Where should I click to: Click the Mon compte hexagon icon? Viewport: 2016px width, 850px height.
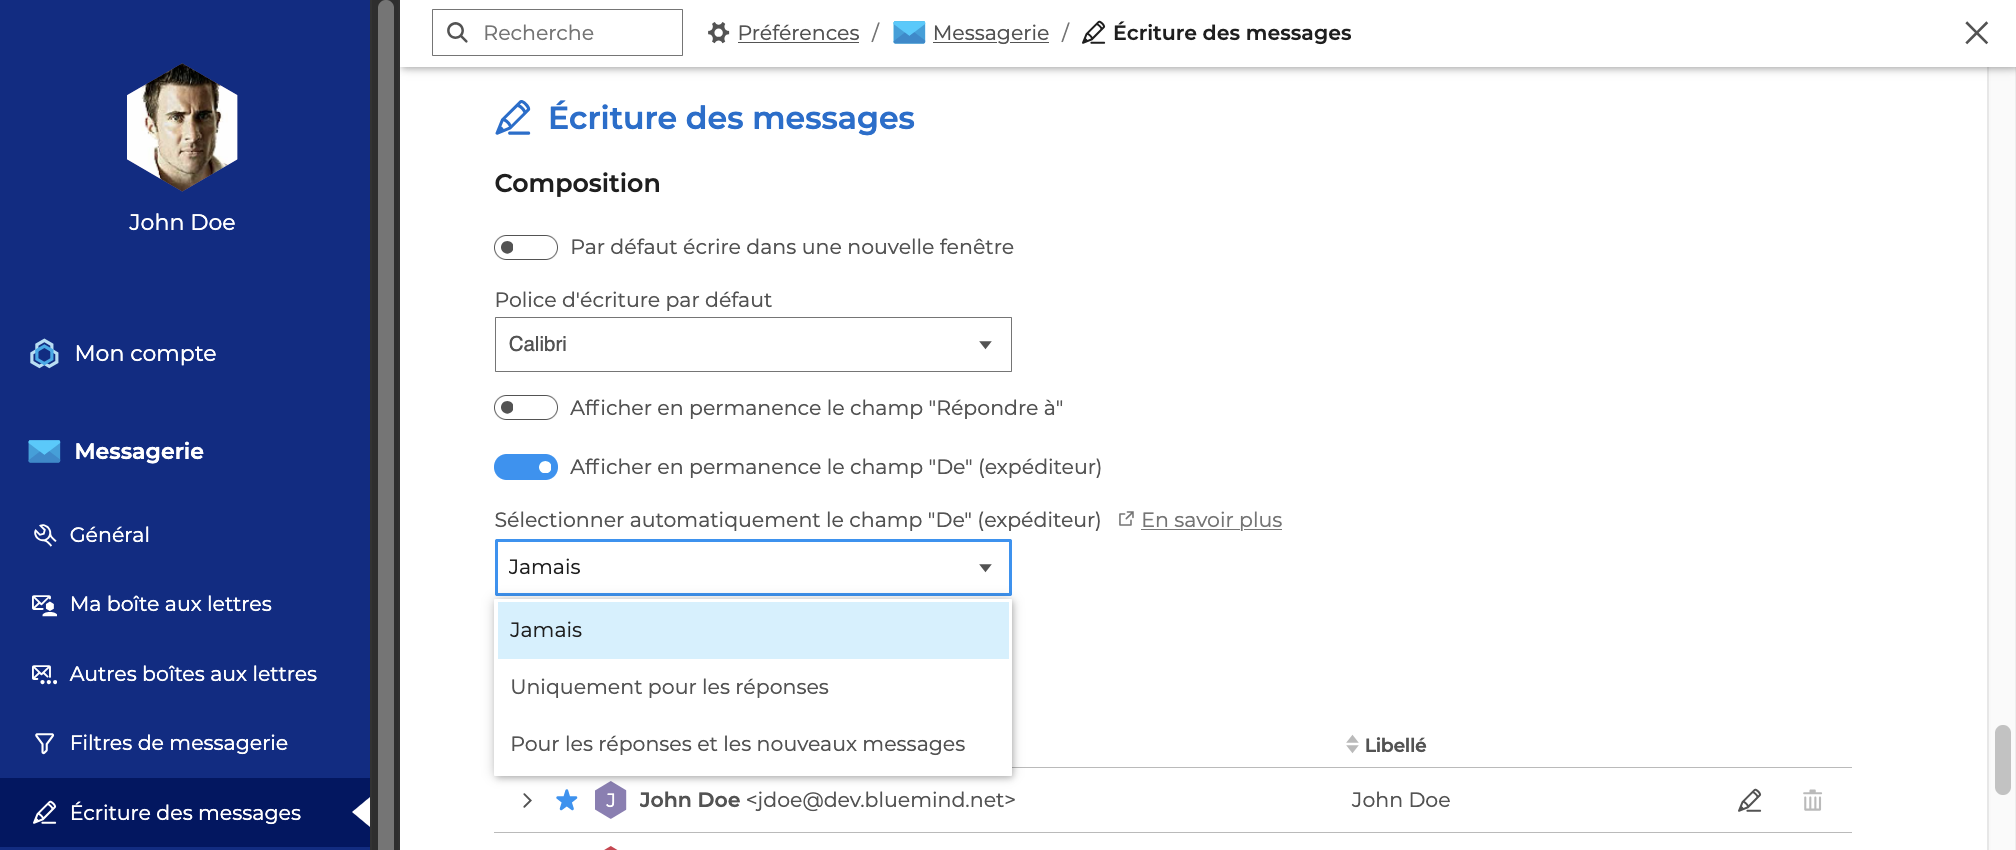[44, 354]
